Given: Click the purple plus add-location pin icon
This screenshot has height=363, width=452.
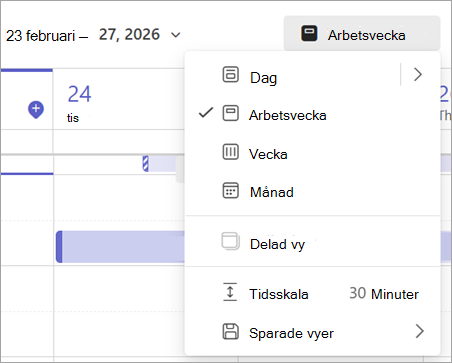Looking at the screenshot, I should pos(36,109).
